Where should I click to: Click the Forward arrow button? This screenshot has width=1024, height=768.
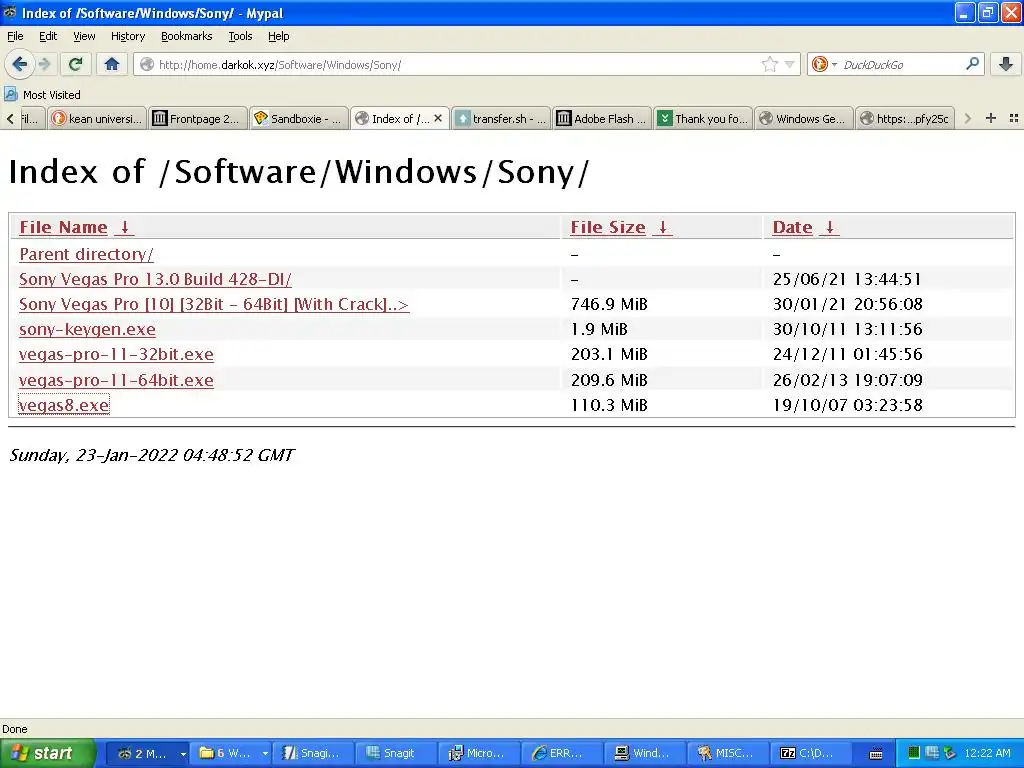click(44, 64)
